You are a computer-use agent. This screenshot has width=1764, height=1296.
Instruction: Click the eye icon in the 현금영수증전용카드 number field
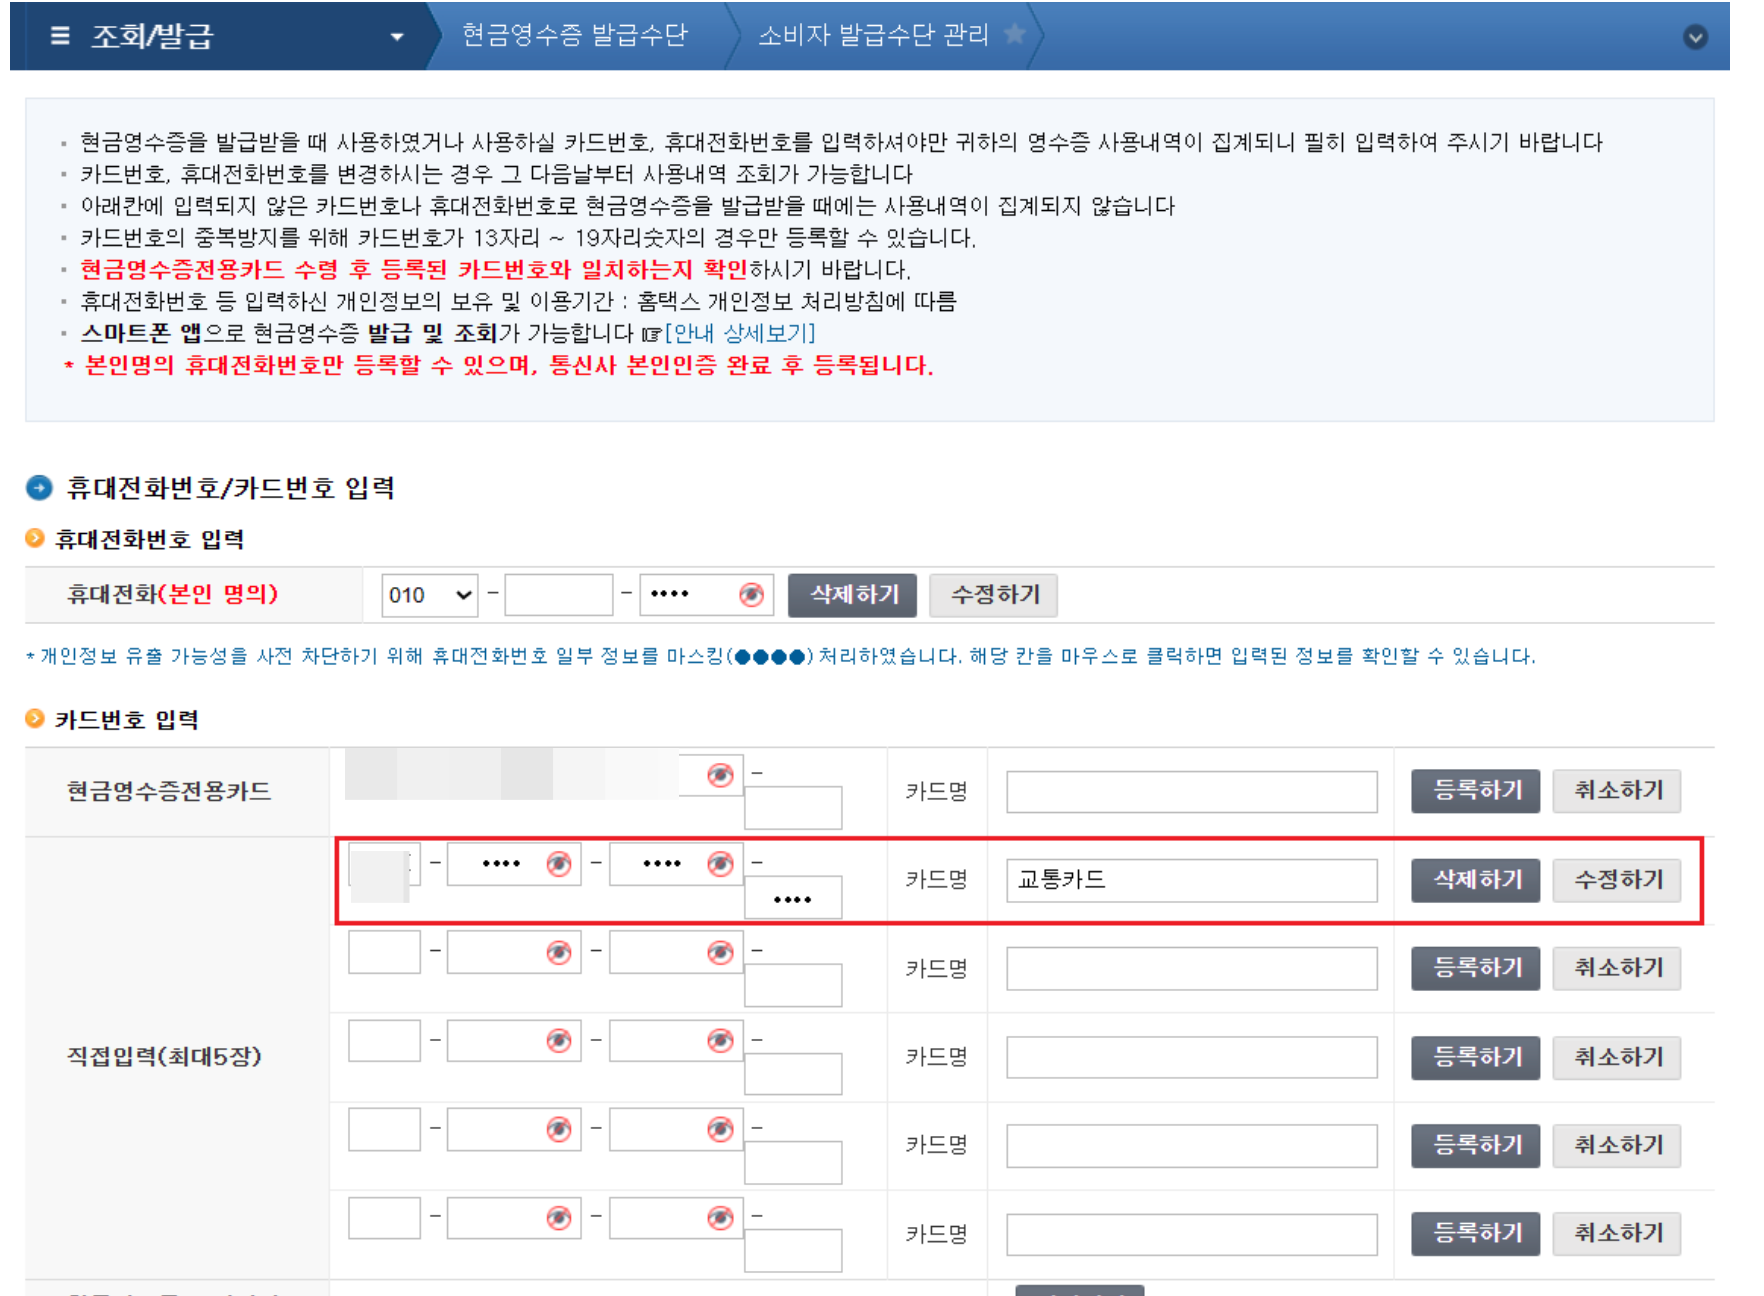tap(722, 776)
